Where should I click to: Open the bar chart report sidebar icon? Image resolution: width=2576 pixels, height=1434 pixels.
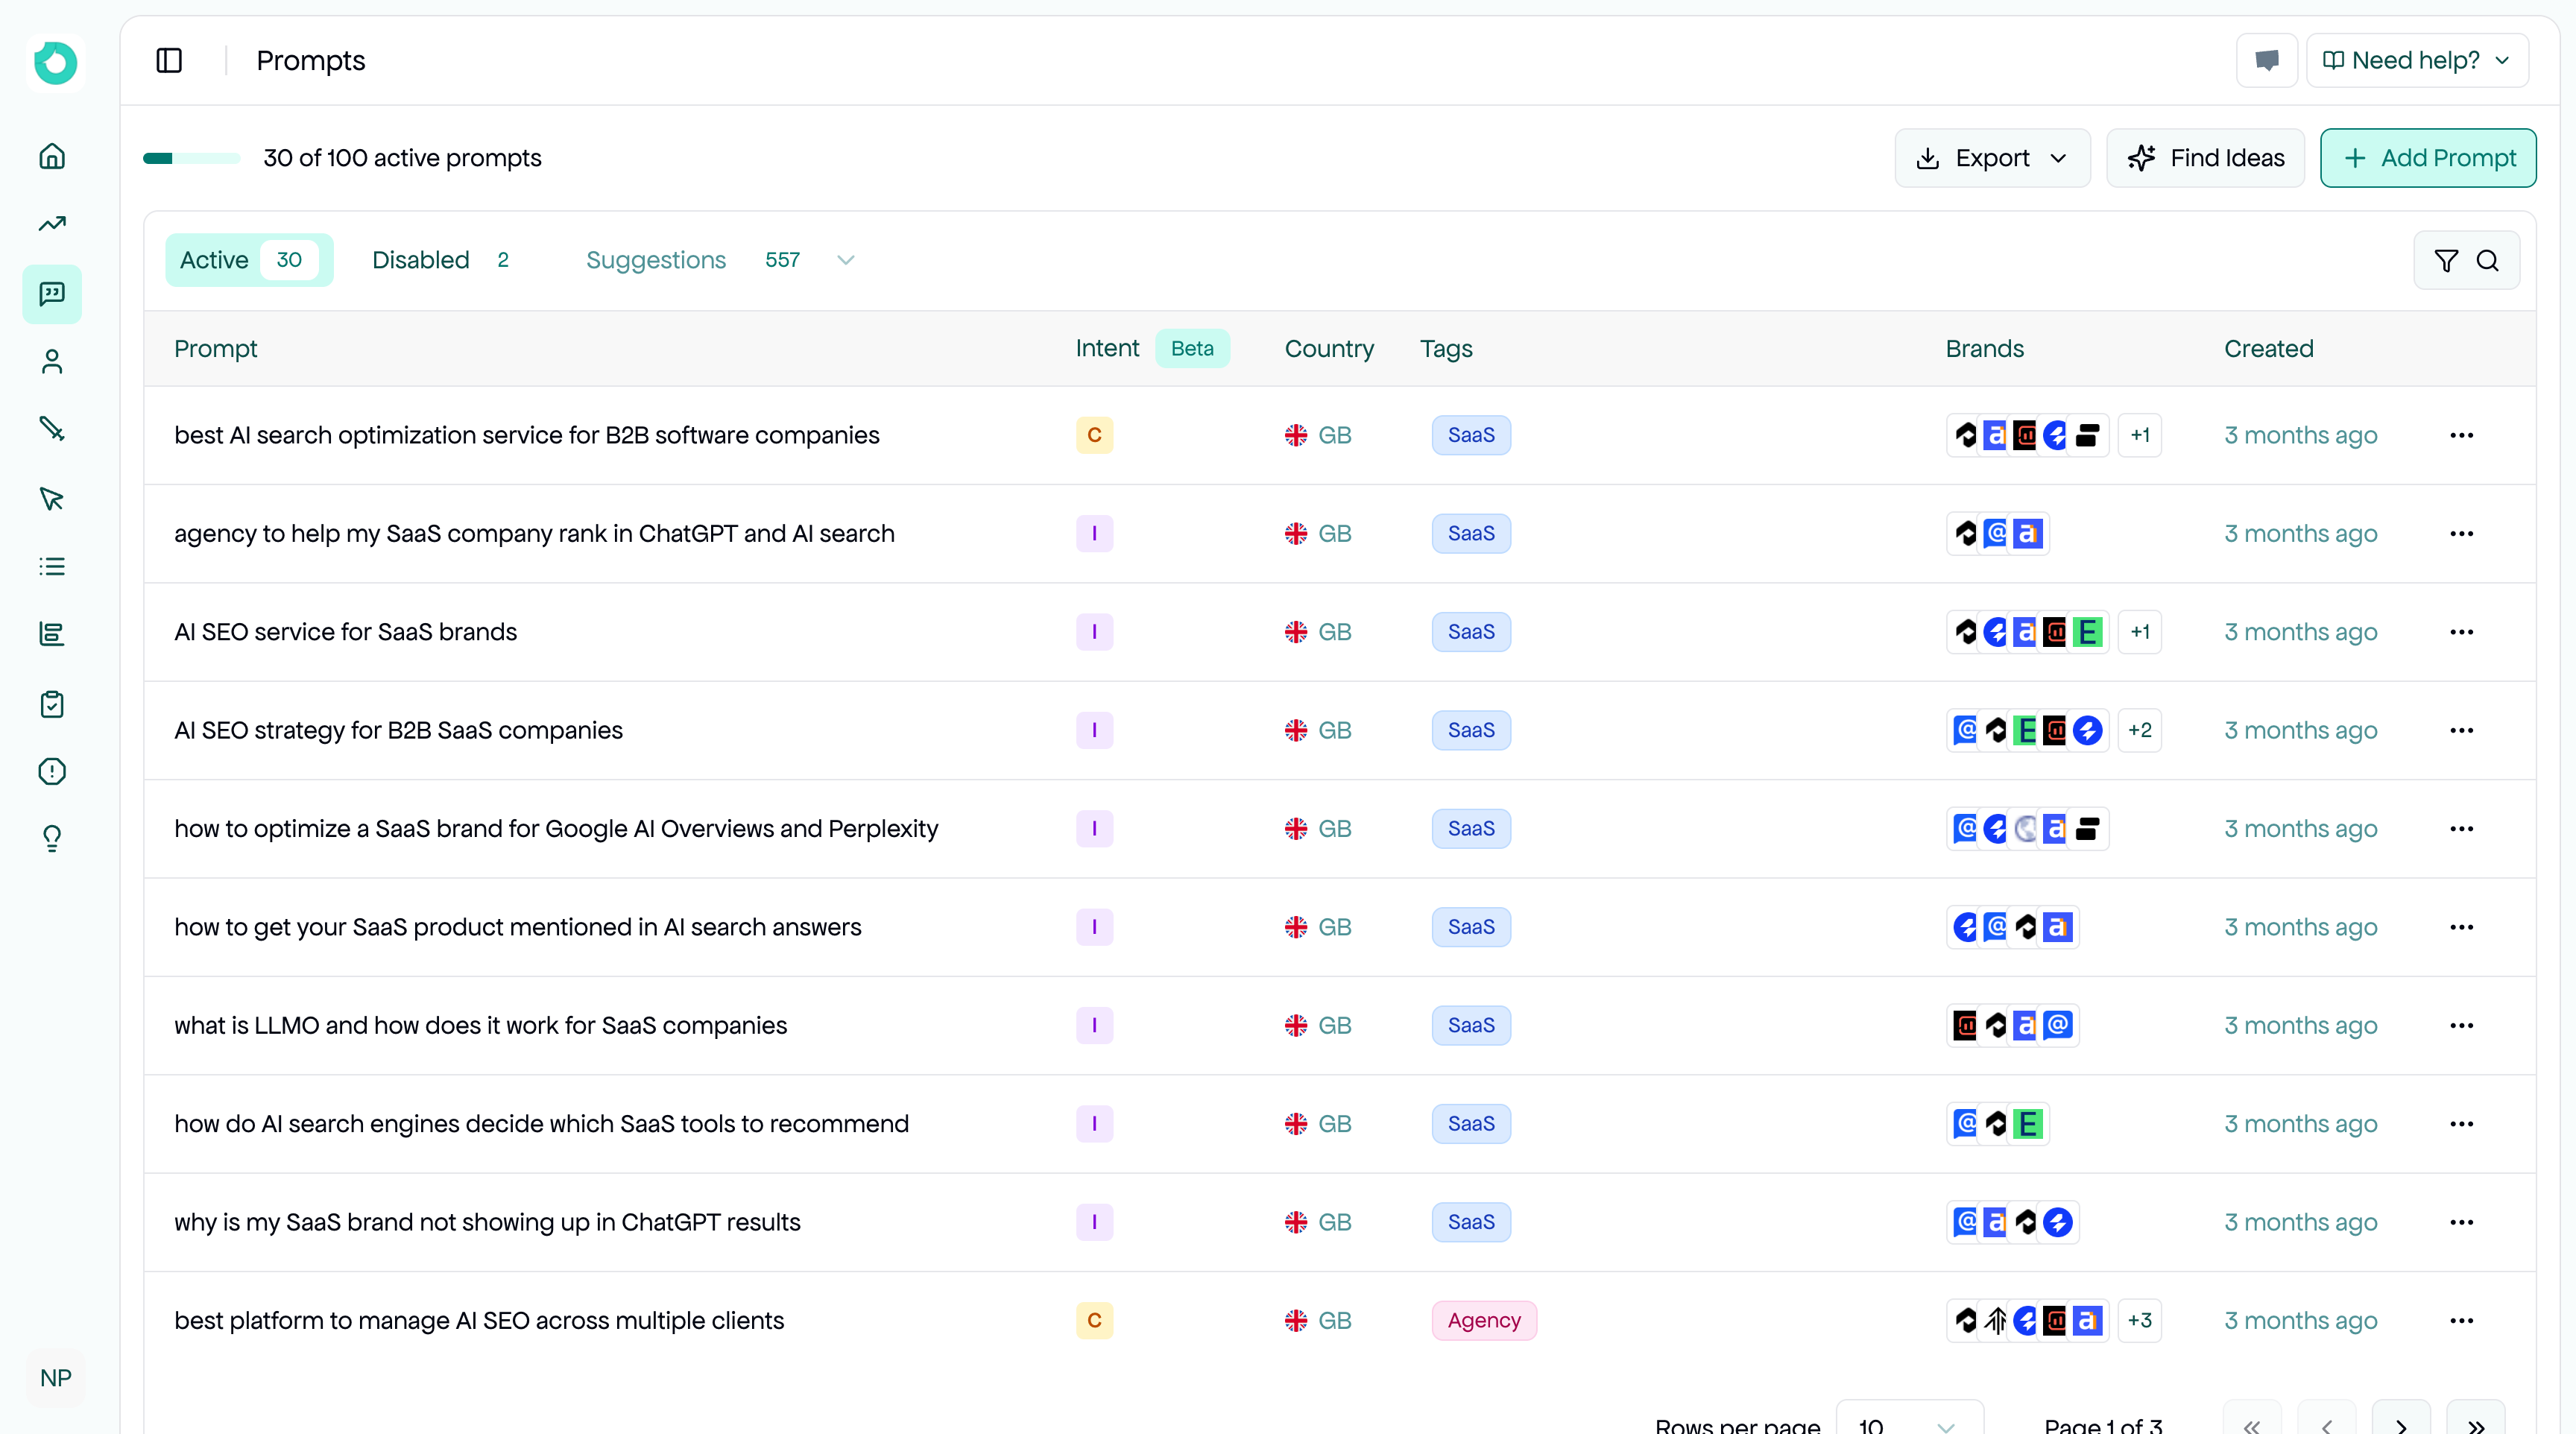(x=52, y=634)
